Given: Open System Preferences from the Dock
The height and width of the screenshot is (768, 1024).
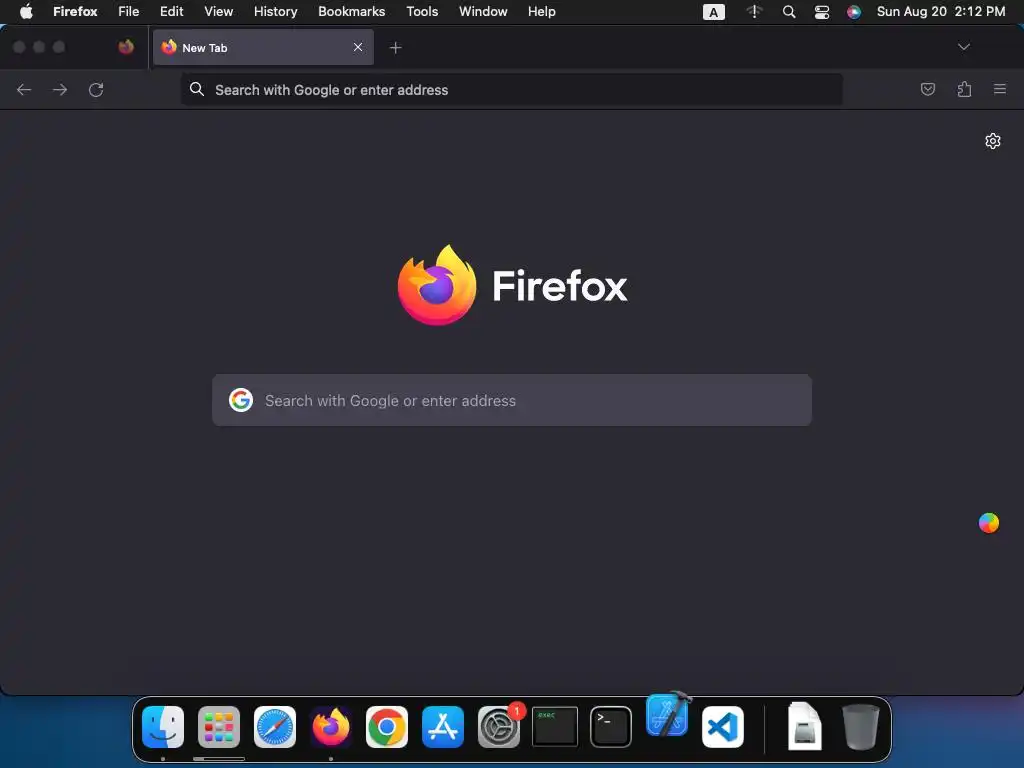Looking at the screenshot, I should pyautogui.click(x=499, y=727).
